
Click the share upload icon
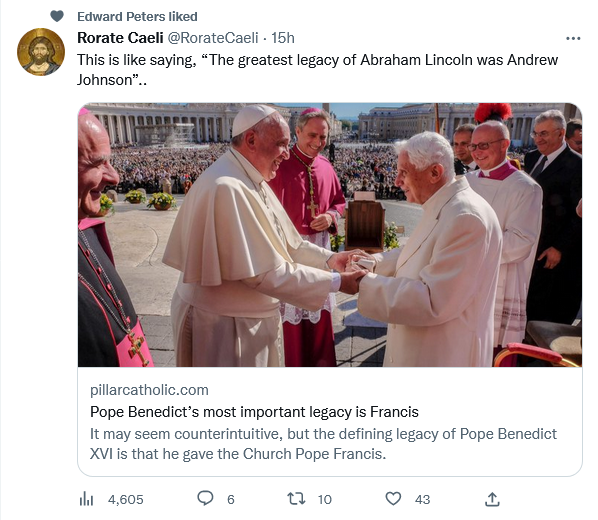coord(492,499)
